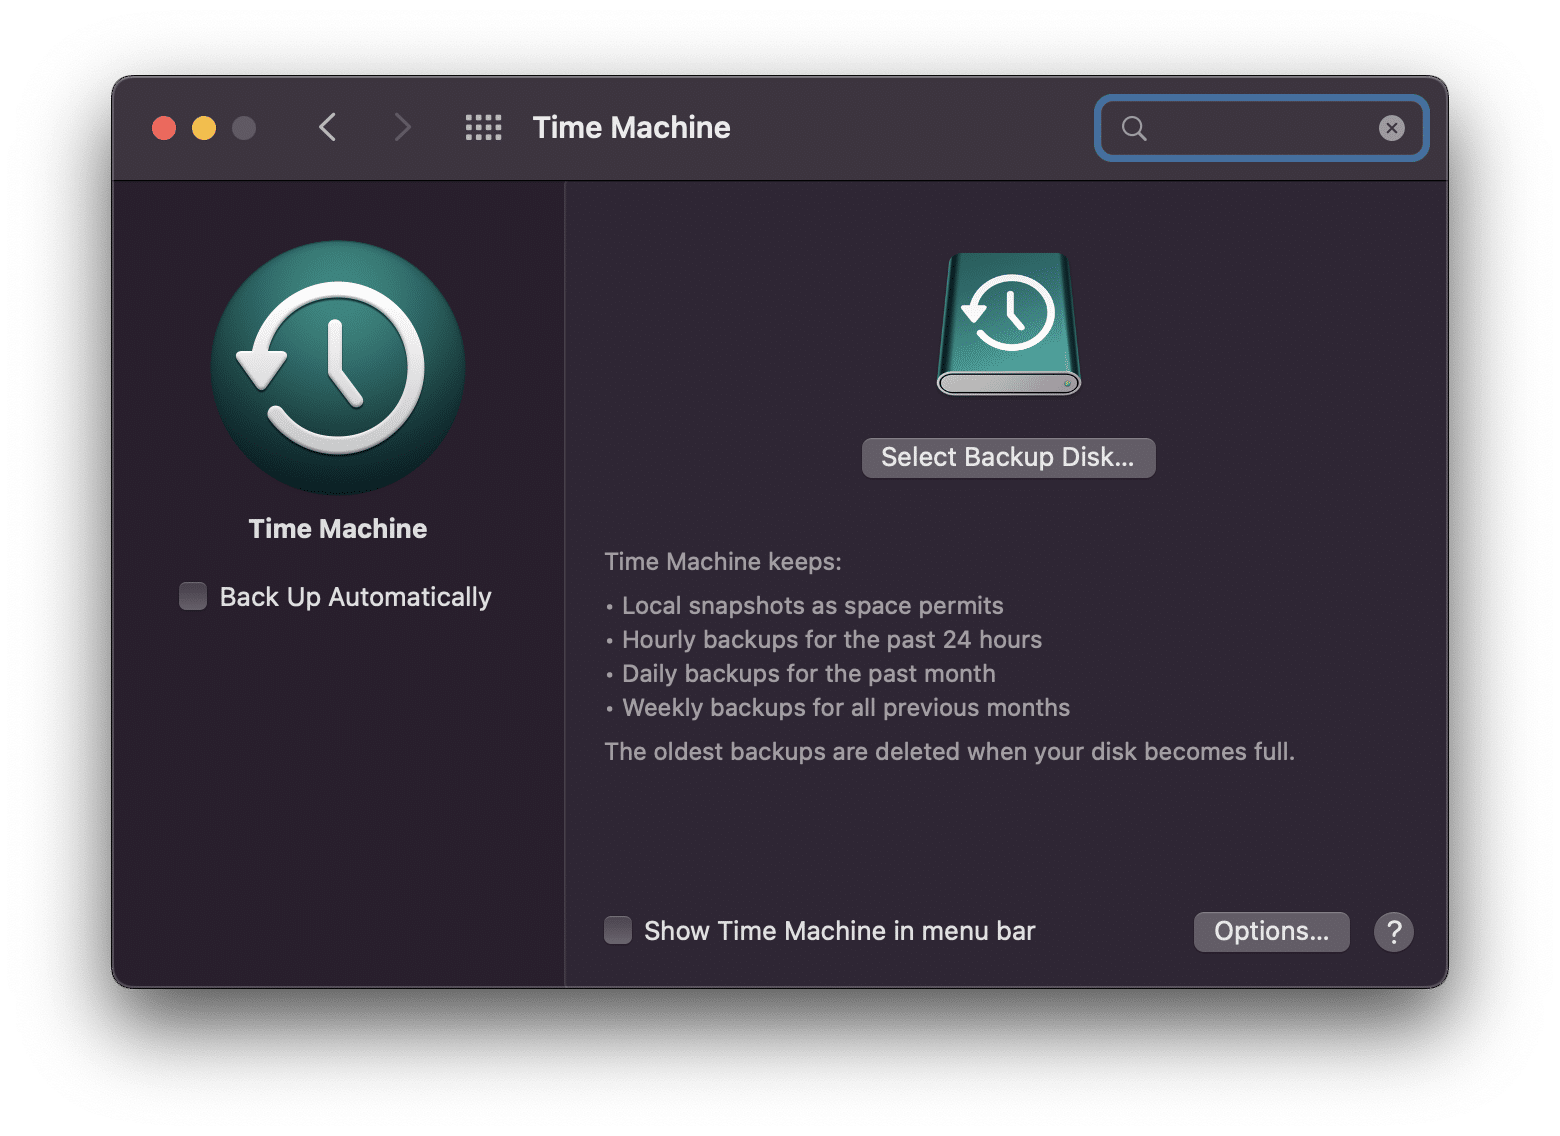1560x1136 pixels.
Task: Click the backup disk drive icon
Action: click(1009, 323)
